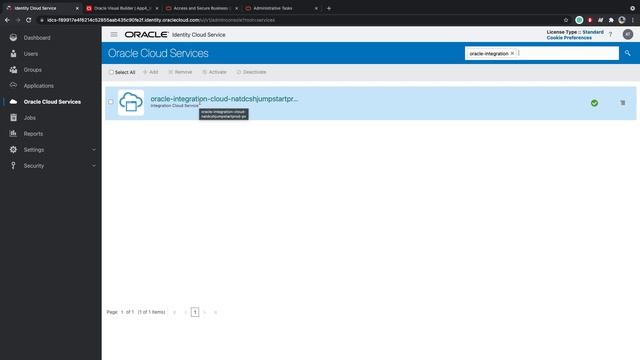
Task: Go to previous page arrow
Action: pyautogui.click(x=185, y=312)
